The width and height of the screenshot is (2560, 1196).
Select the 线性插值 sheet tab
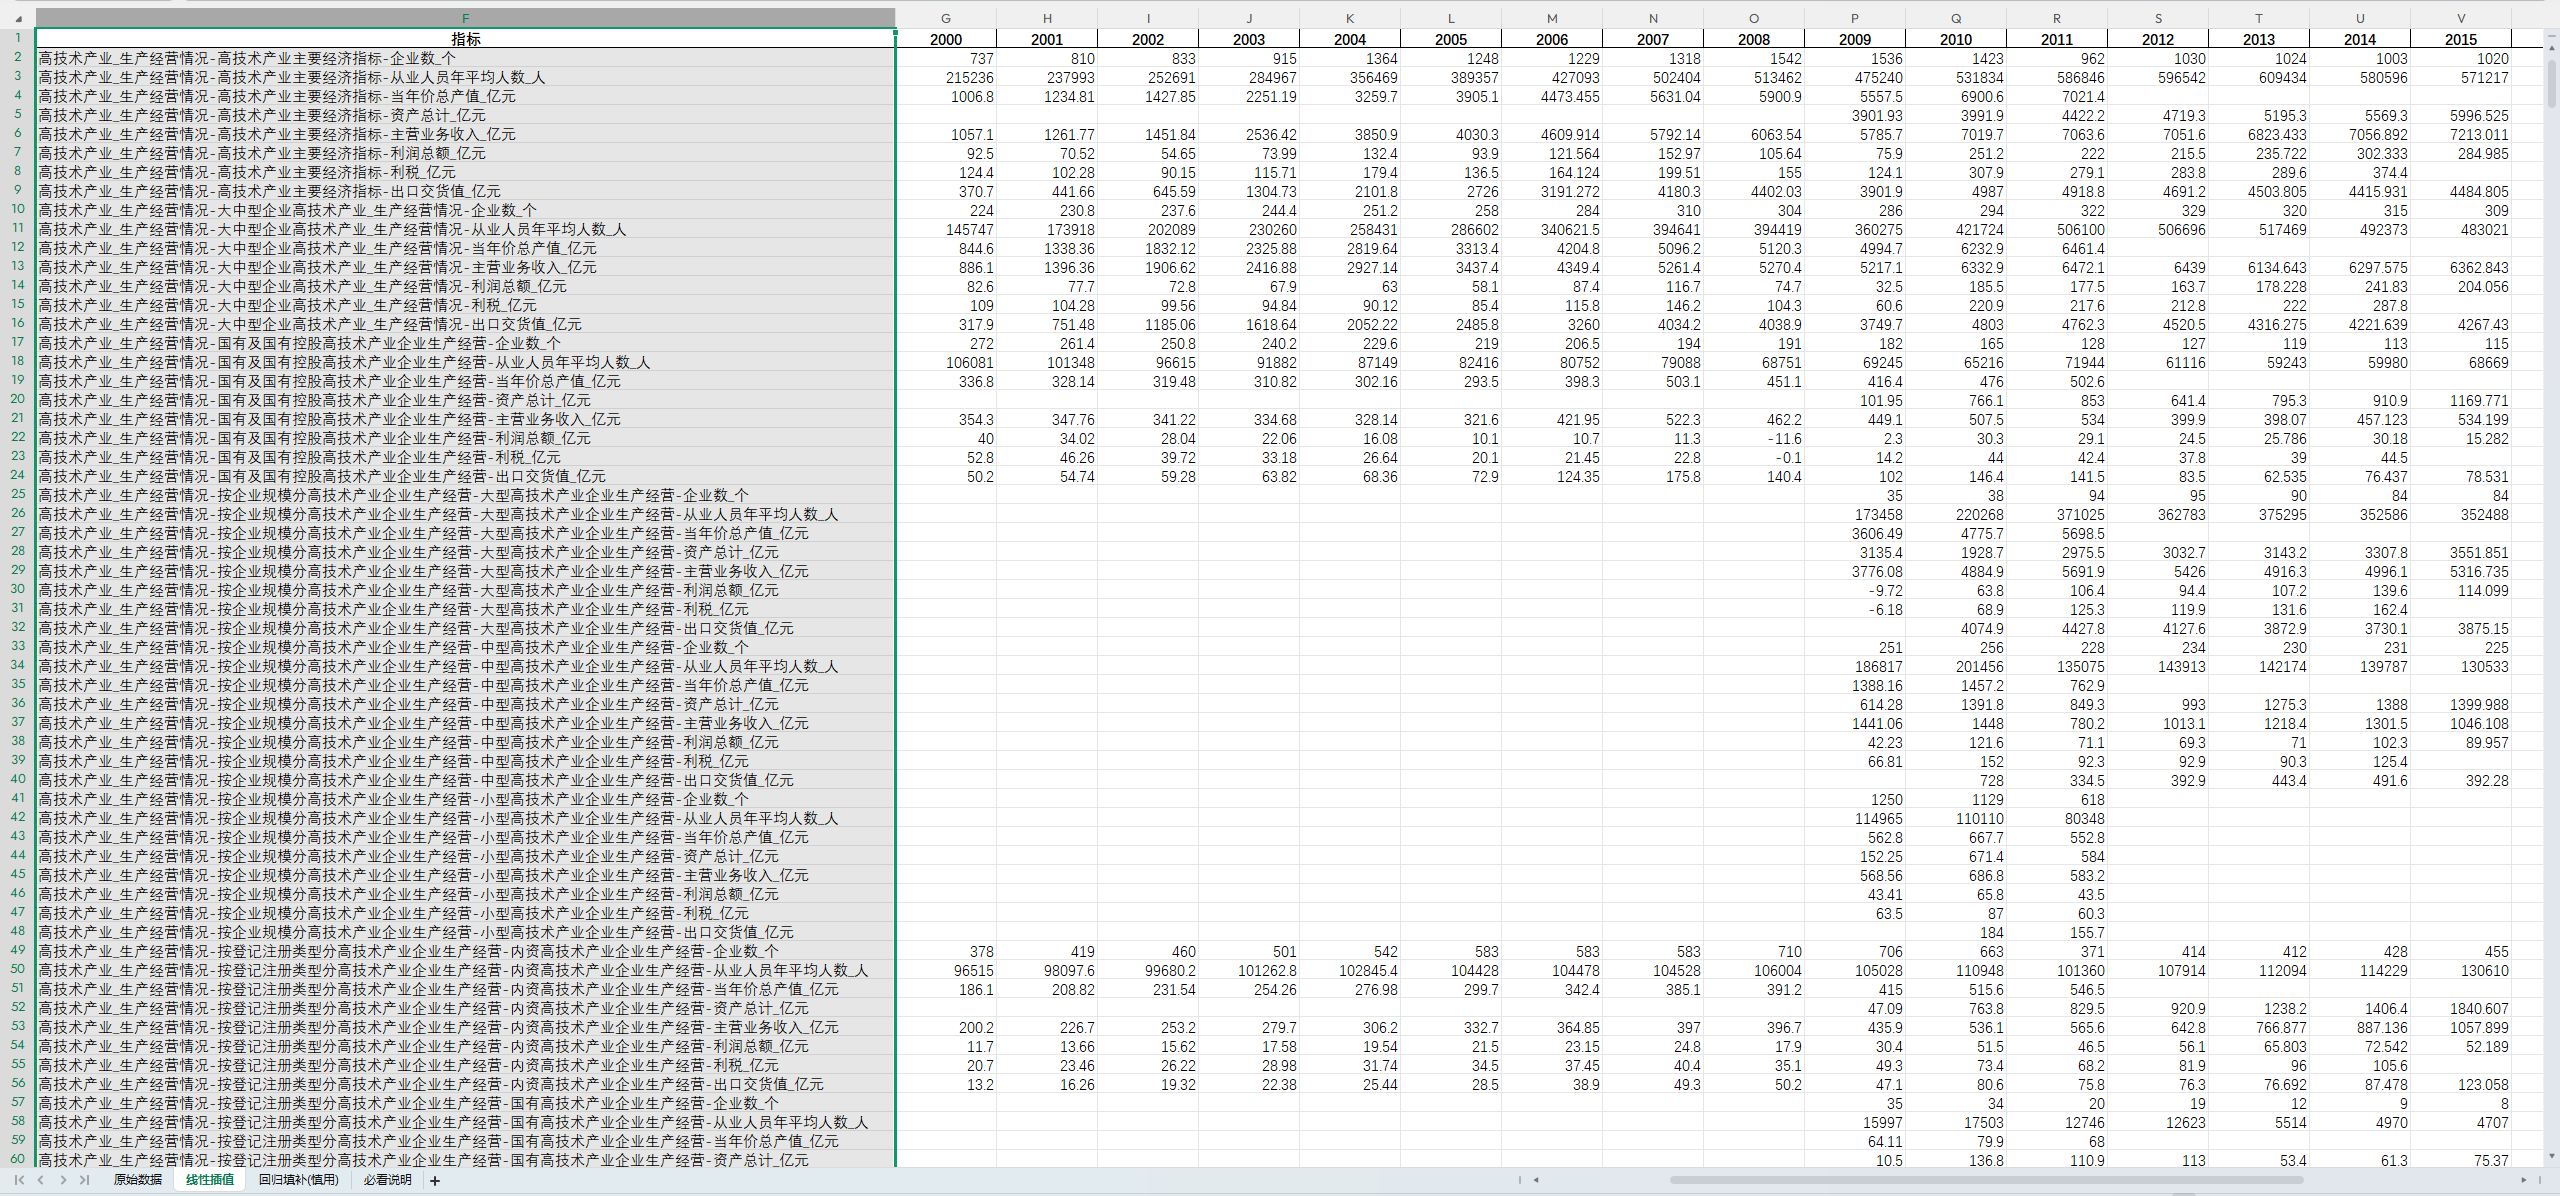point(210,1180)
